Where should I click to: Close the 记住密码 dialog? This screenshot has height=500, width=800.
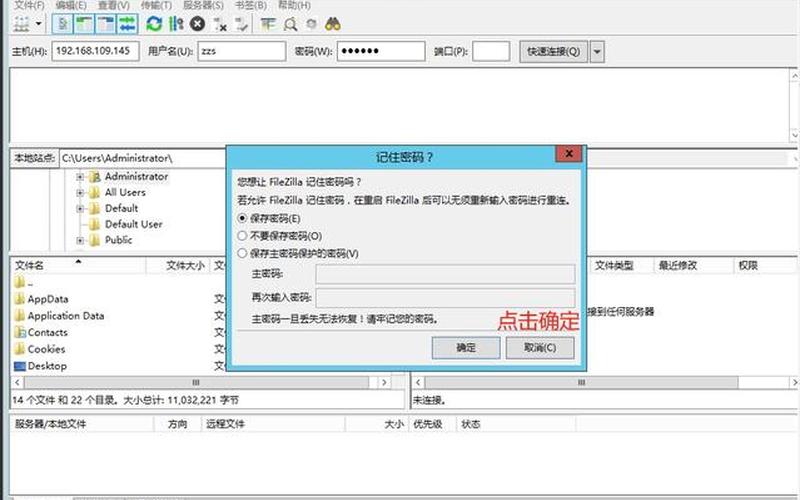[x=569, y=154]
